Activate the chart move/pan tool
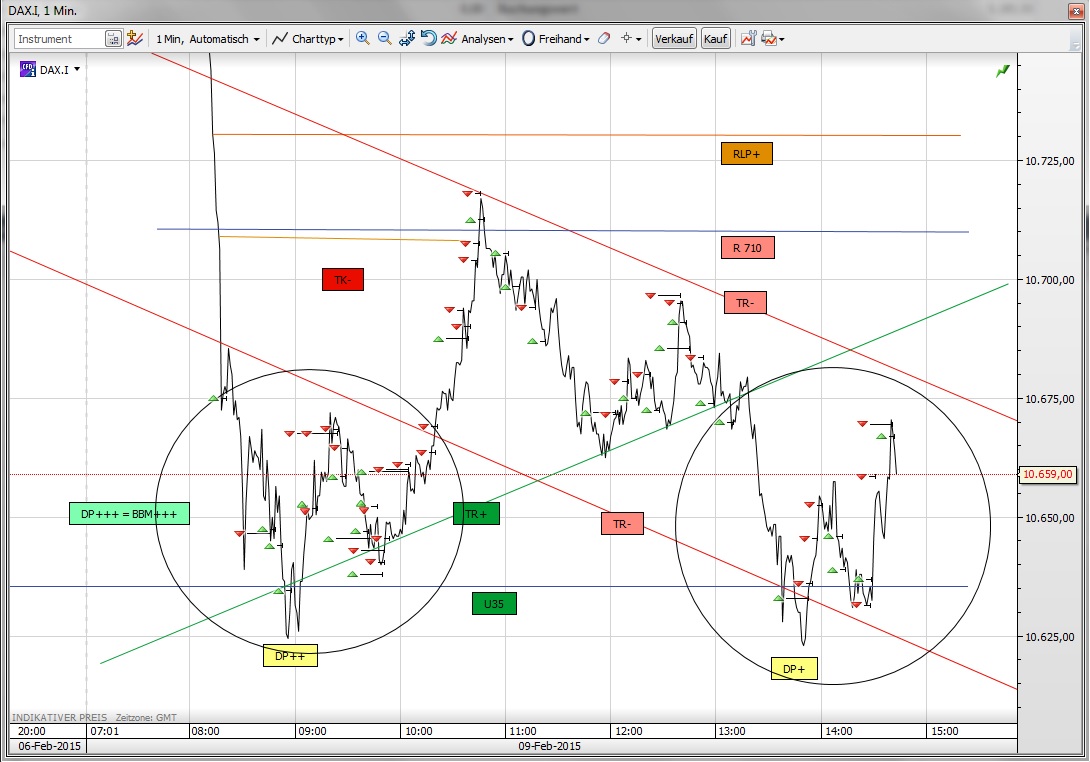Image resolution: width=1090 pixels, height=762 pixels. click(x=407, y=38)
